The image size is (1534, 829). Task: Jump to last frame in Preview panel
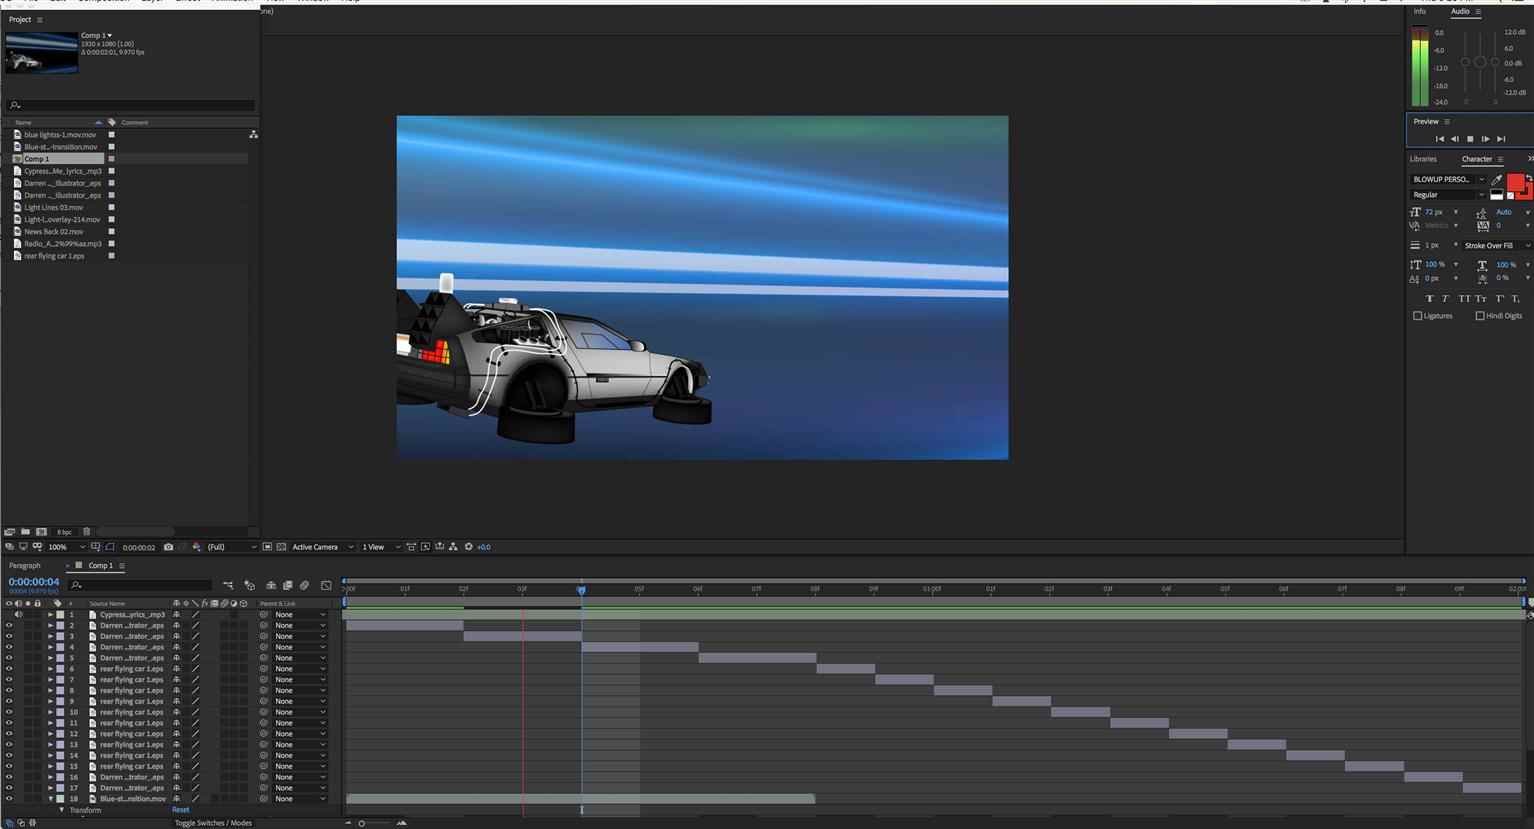[1501, 139]
